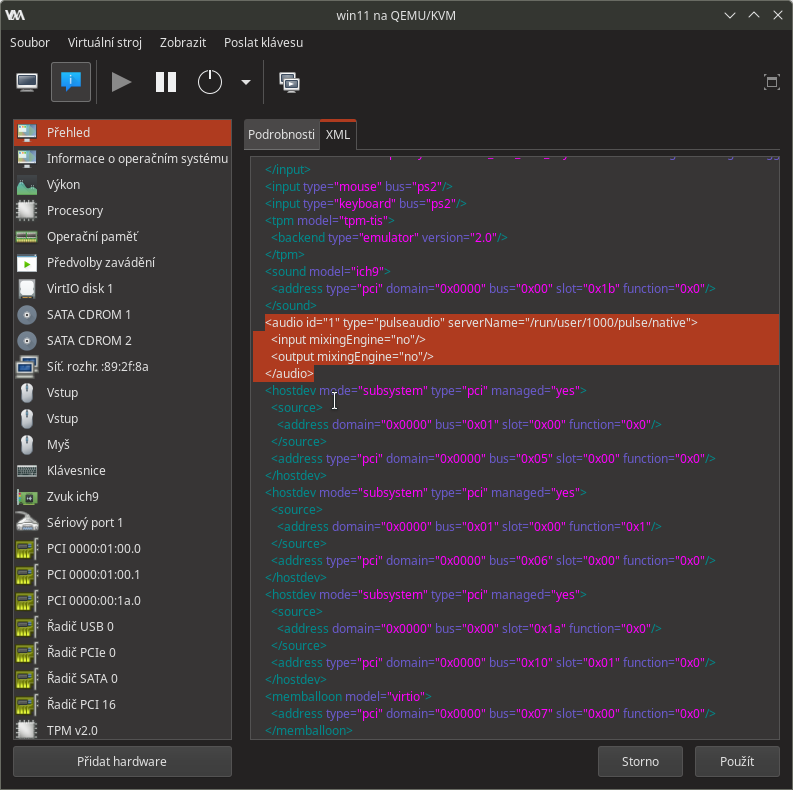Click the memballoon model="virtio" line
The width and height of the screenshot is (793, 790).
pos(348,696)
